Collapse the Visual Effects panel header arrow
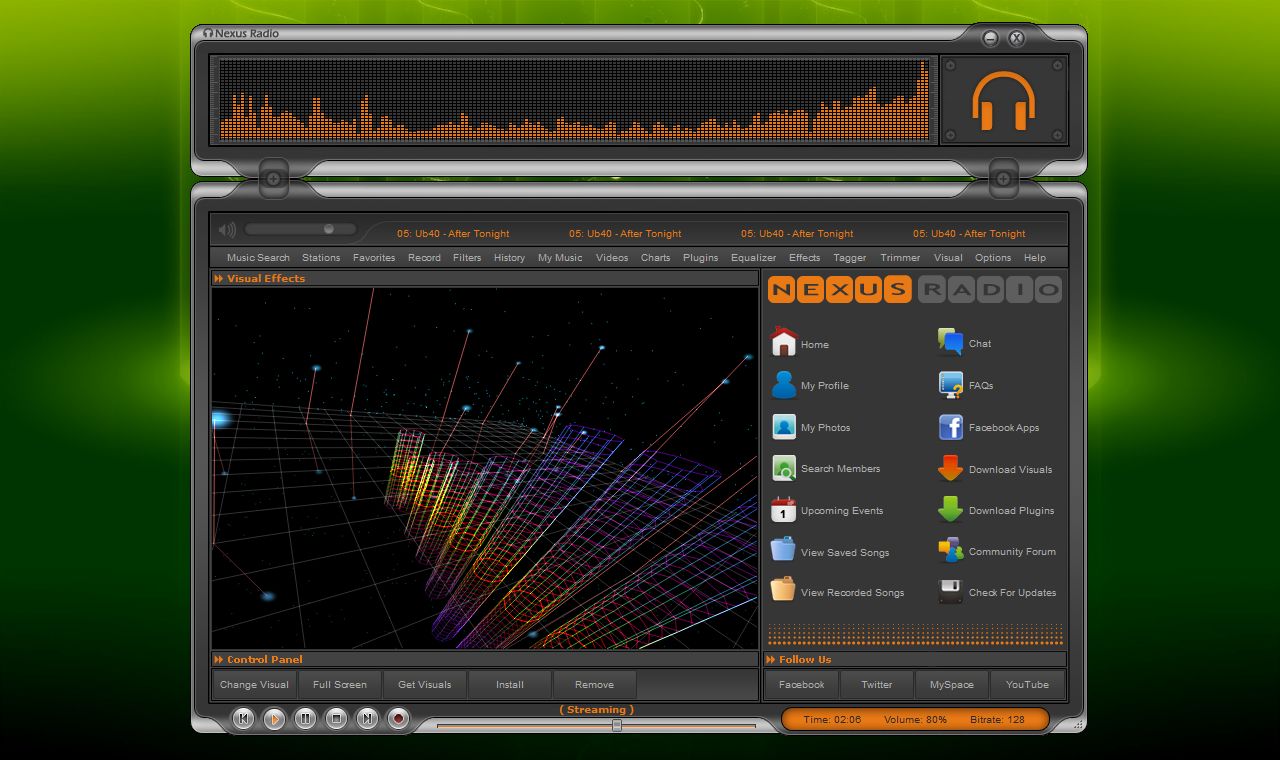Image resolution: width=1280 pixels, height=760 pixels. (219, 279)
